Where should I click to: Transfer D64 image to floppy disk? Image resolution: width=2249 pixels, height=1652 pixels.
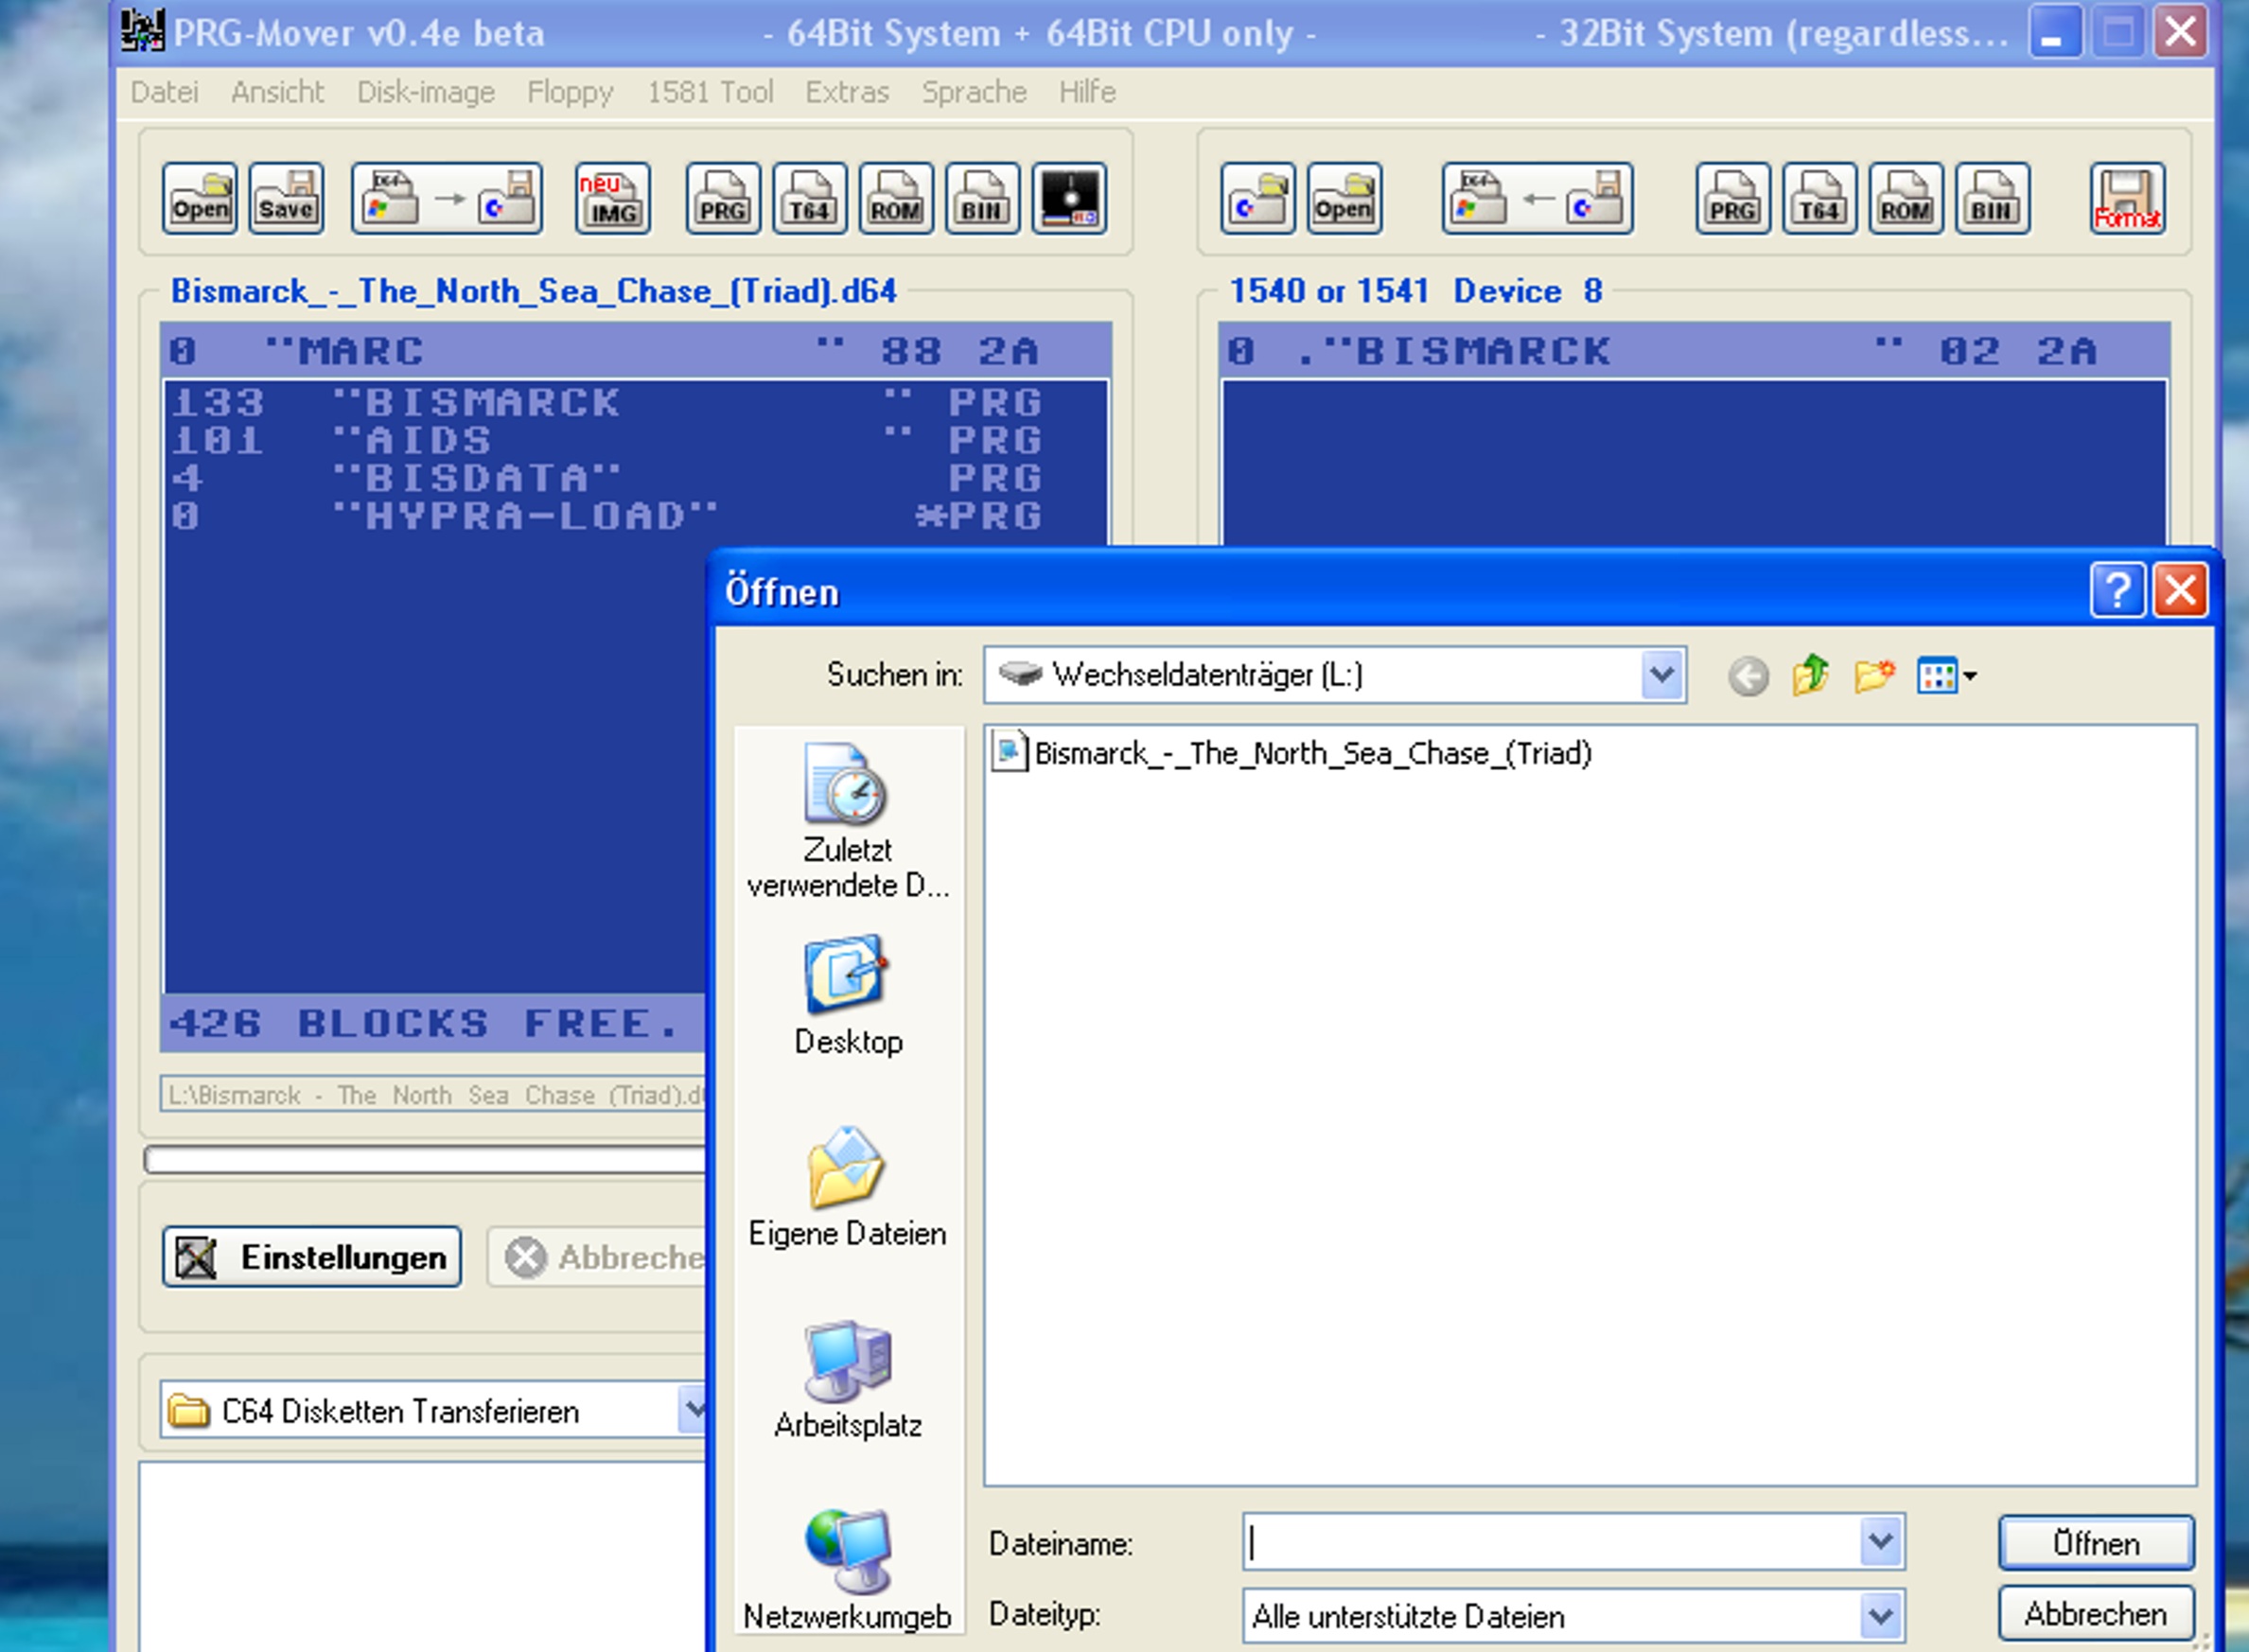click(x=447, y=198)
